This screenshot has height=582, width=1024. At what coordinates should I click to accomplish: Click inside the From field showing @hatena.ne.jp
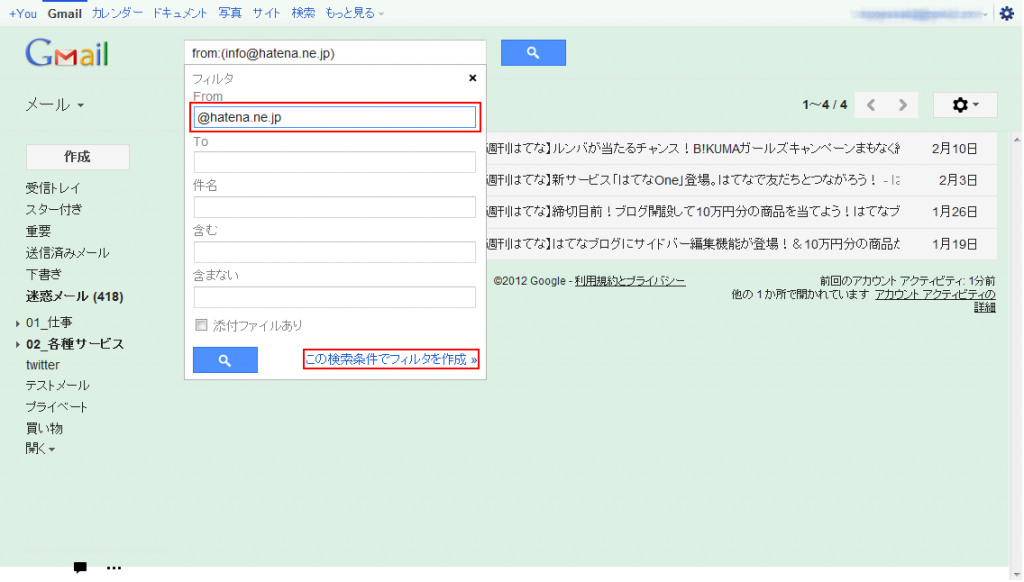point(336,117)
